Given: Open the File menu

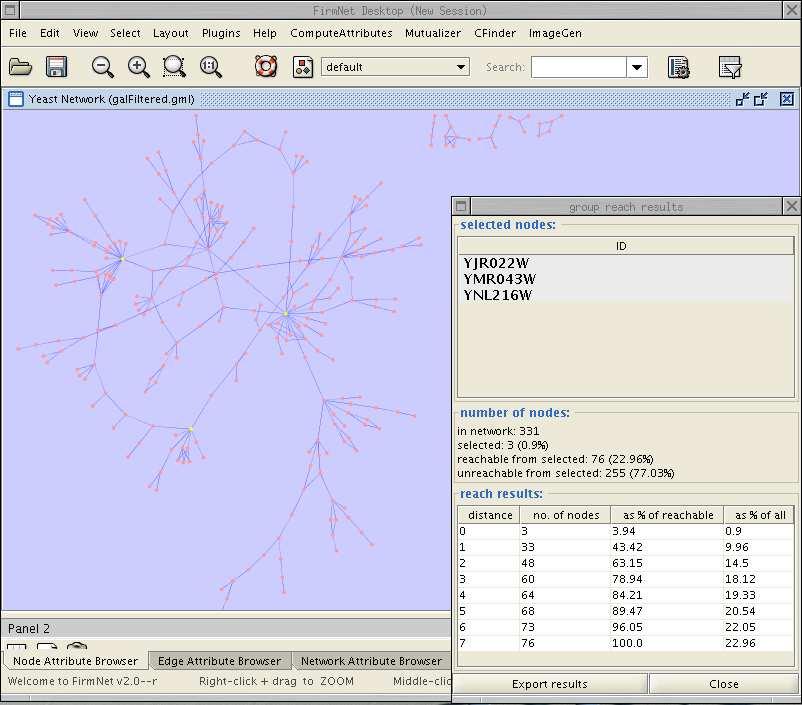Looking at the screenshot, I should [x=18, y=33].
